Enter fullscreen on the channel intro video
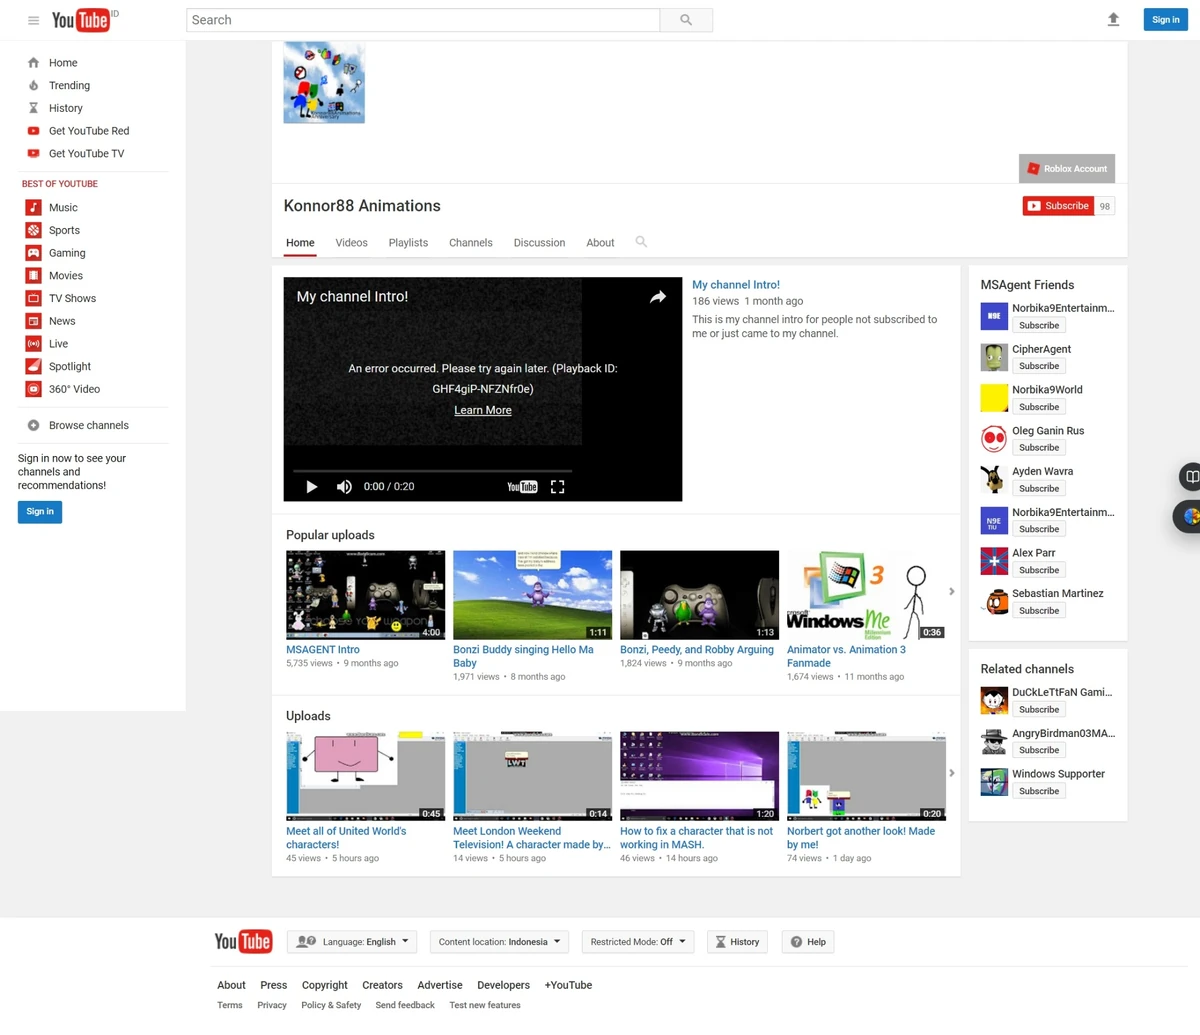Viewport: 1200px width, 1035px height. click(557, 486)
